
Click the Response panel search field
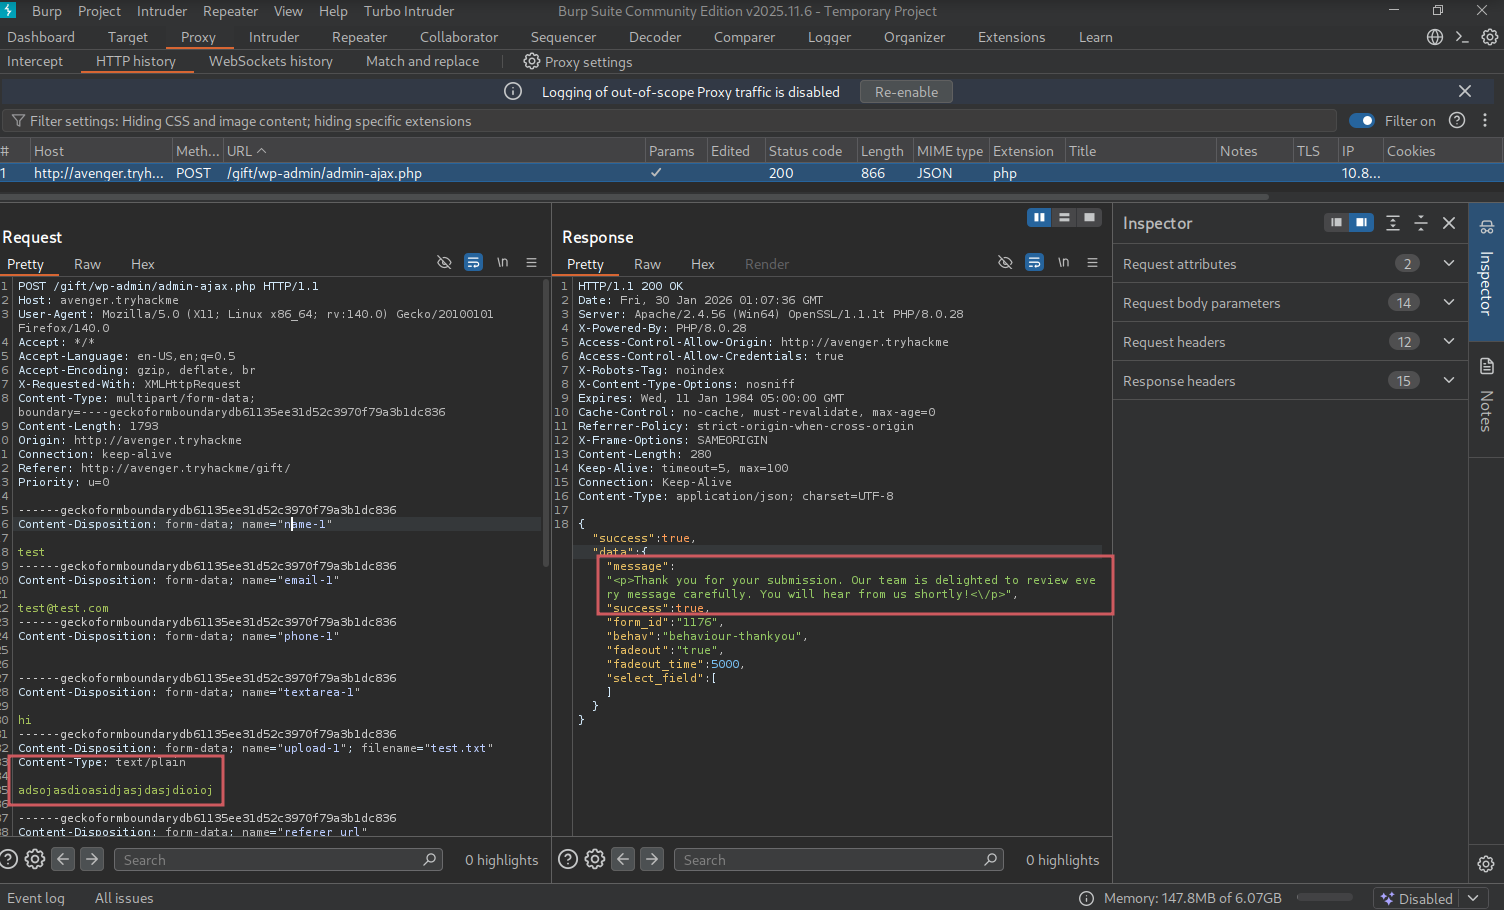pos(830,860)
